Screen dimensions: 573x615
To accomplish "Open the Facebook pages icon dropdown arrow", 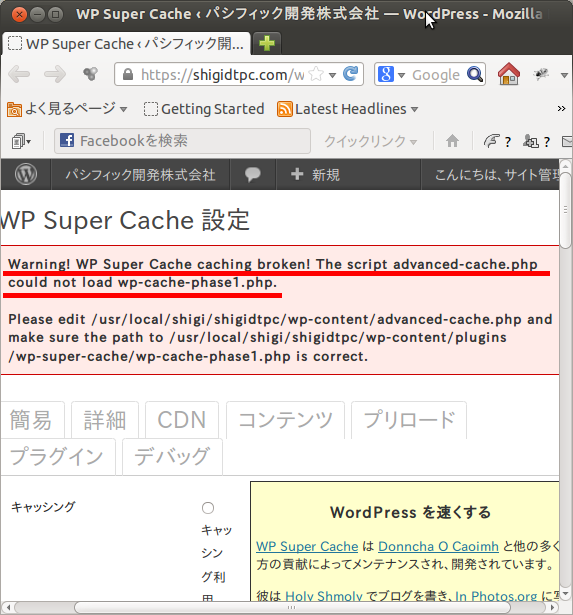I will pos(29,142).
